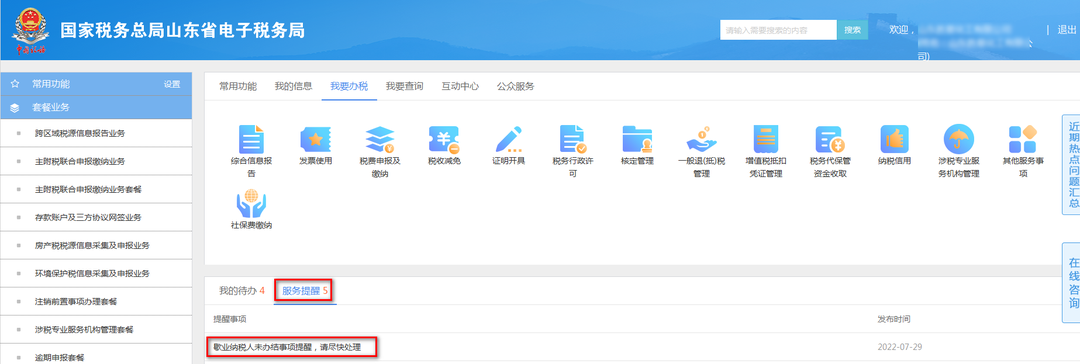Viewport: 1080px width, 364px height.
Task: Open 增值税抵扣凭证管理 icon
Action: click(x=765, y=139)
